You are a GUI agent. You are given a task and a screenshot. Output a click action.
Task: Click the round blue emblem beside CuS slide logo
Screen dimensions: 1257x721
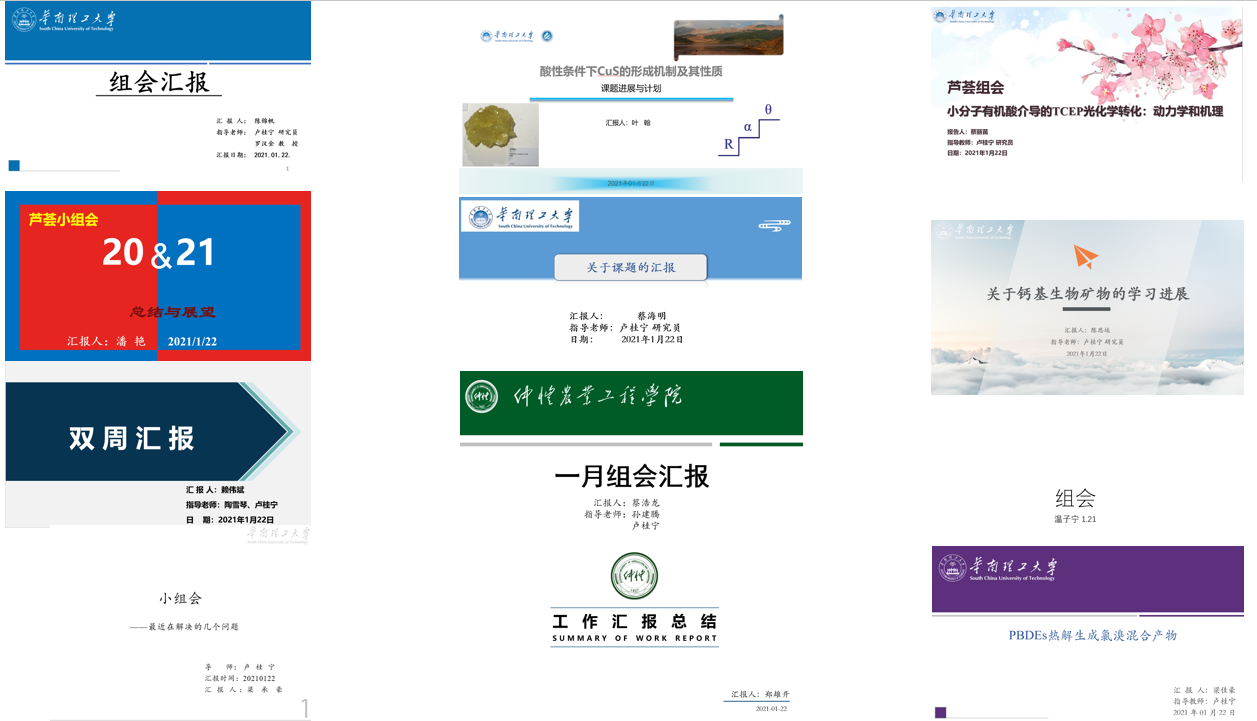[547, 37]
